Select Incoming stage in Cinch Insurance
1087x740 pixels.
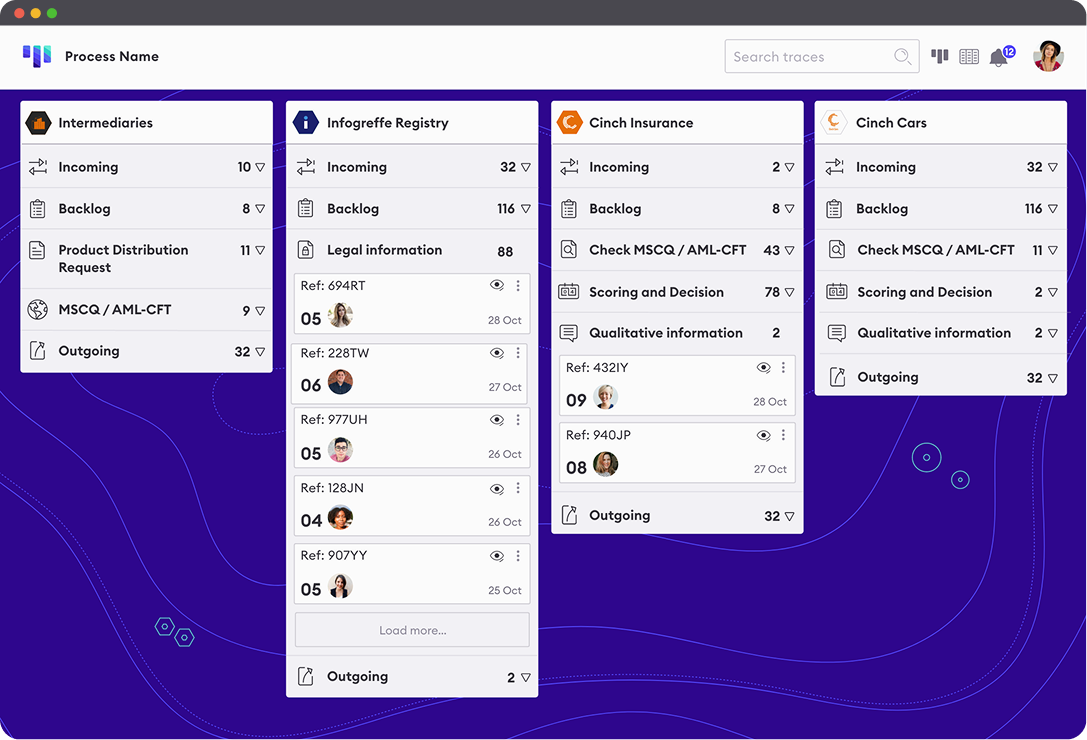(677, 167)
